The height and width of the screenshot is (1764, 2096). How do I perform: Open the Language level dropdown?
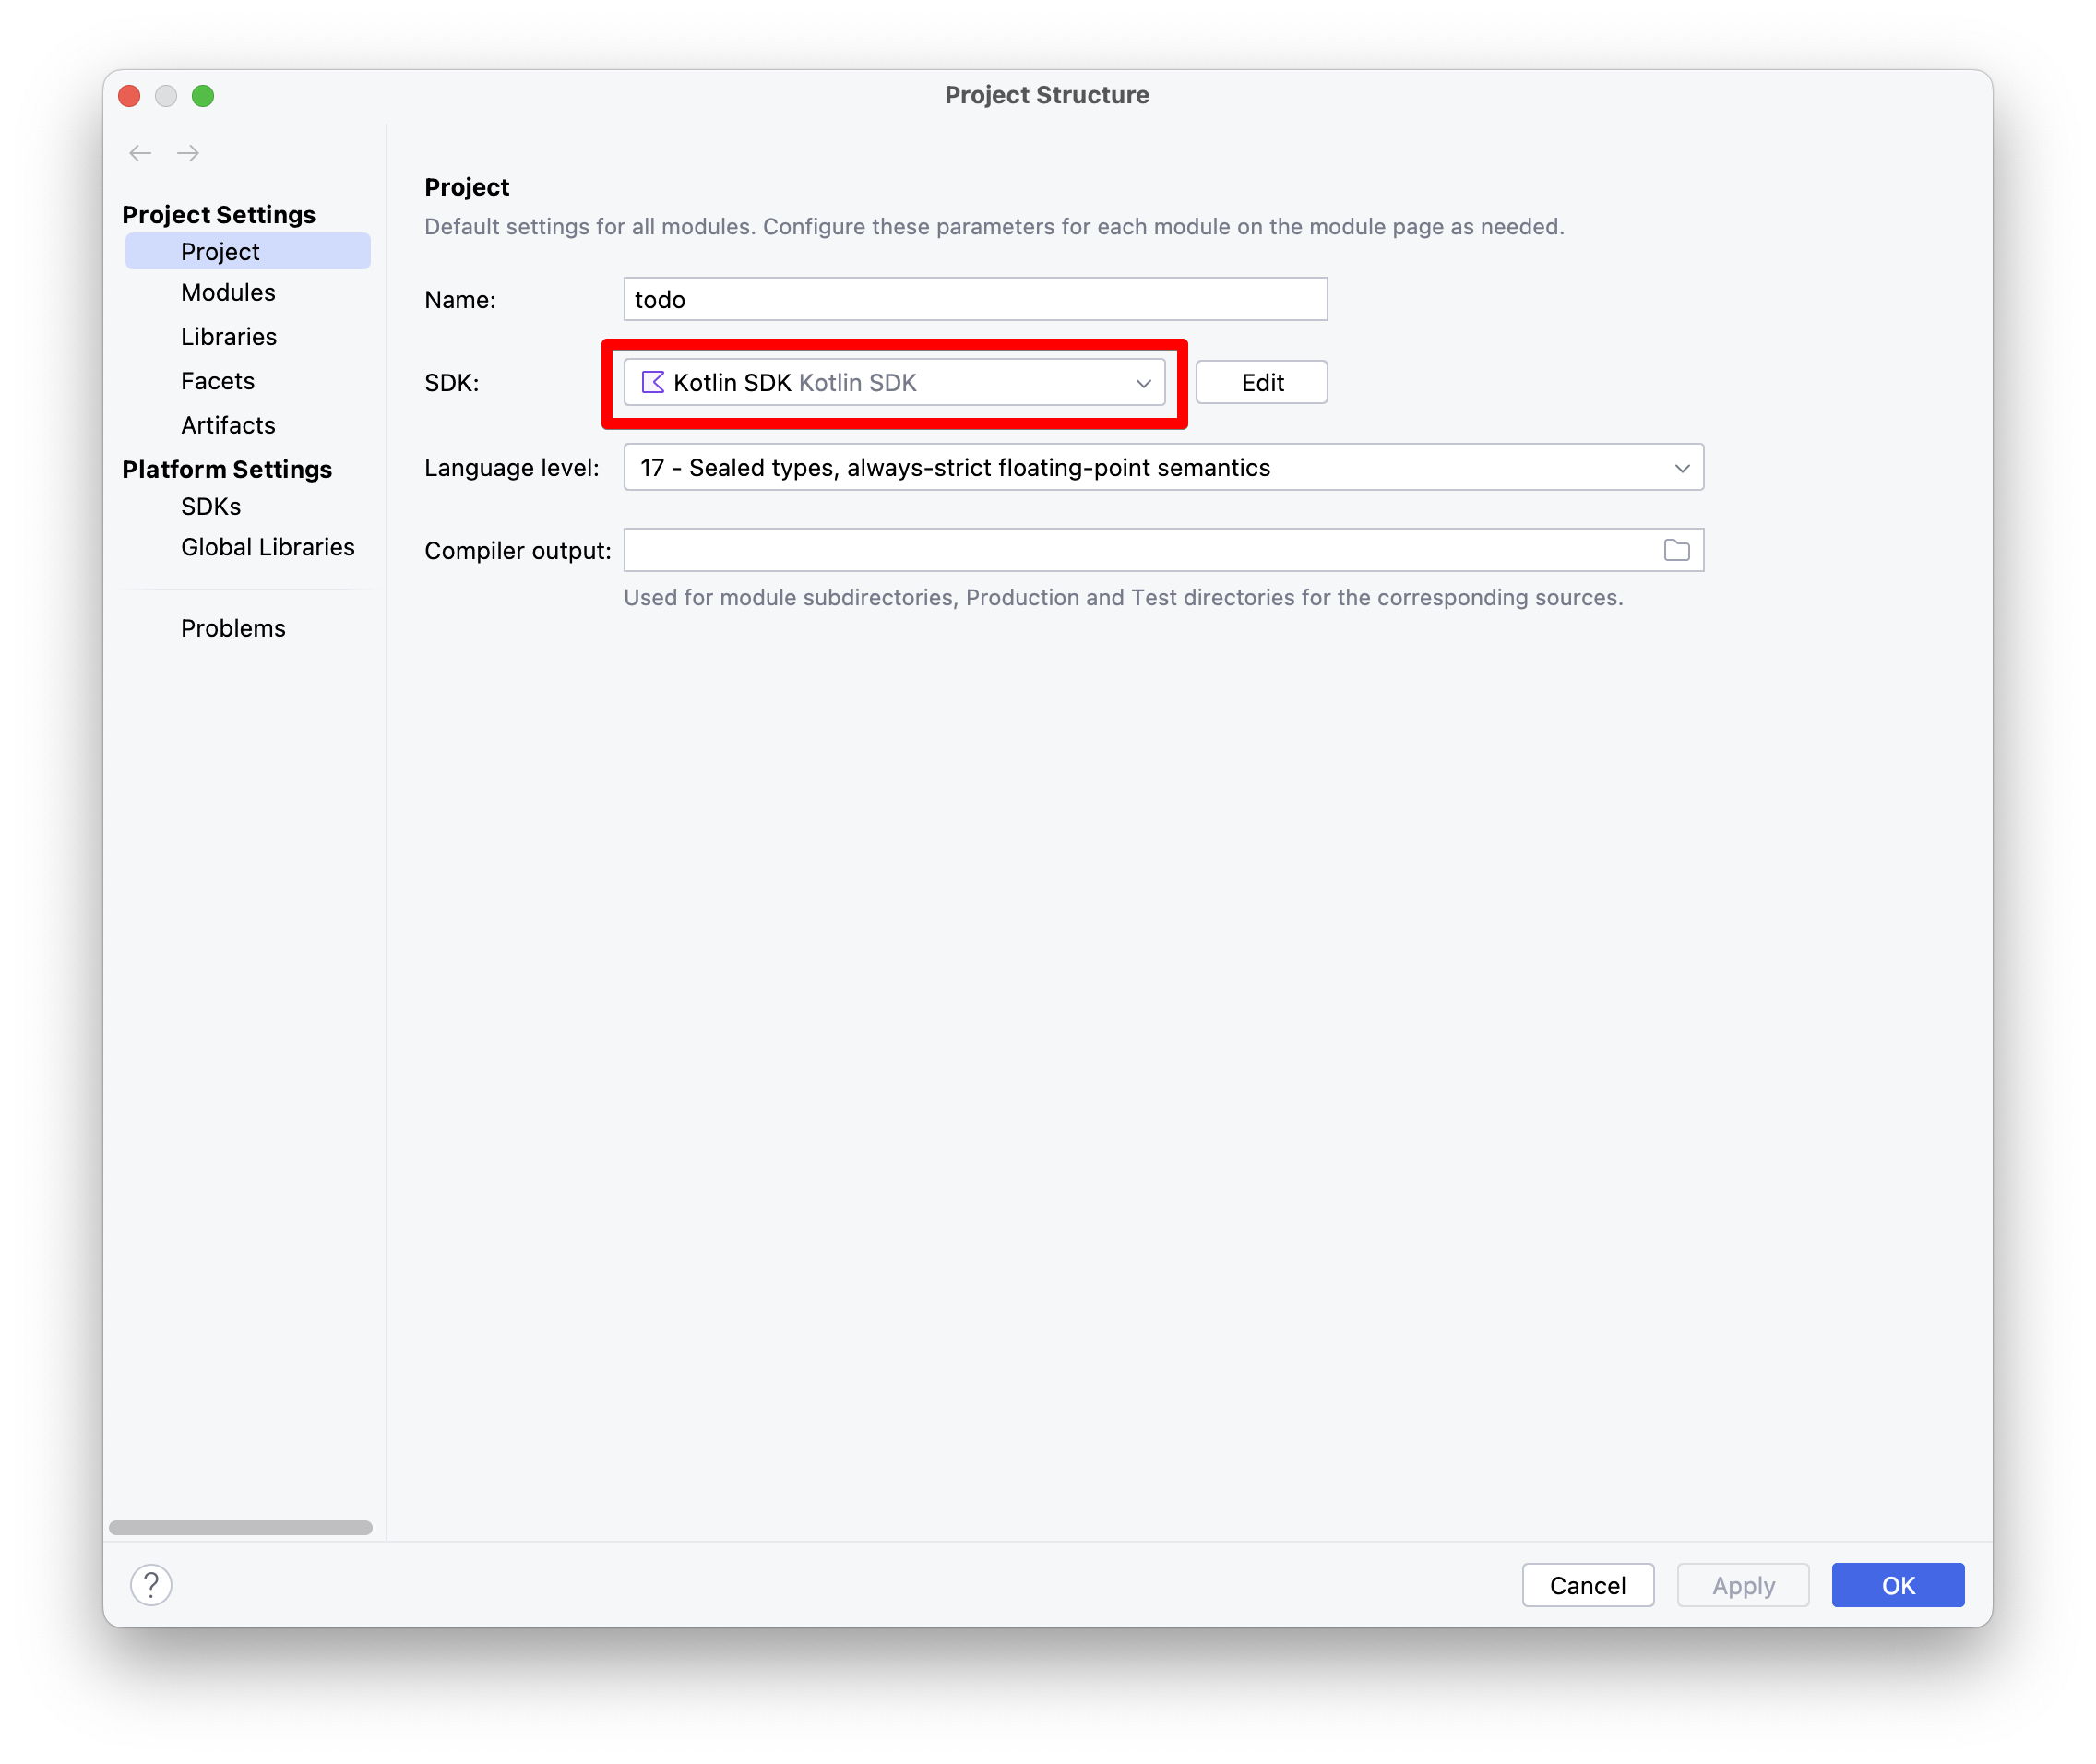point(1162,467)
